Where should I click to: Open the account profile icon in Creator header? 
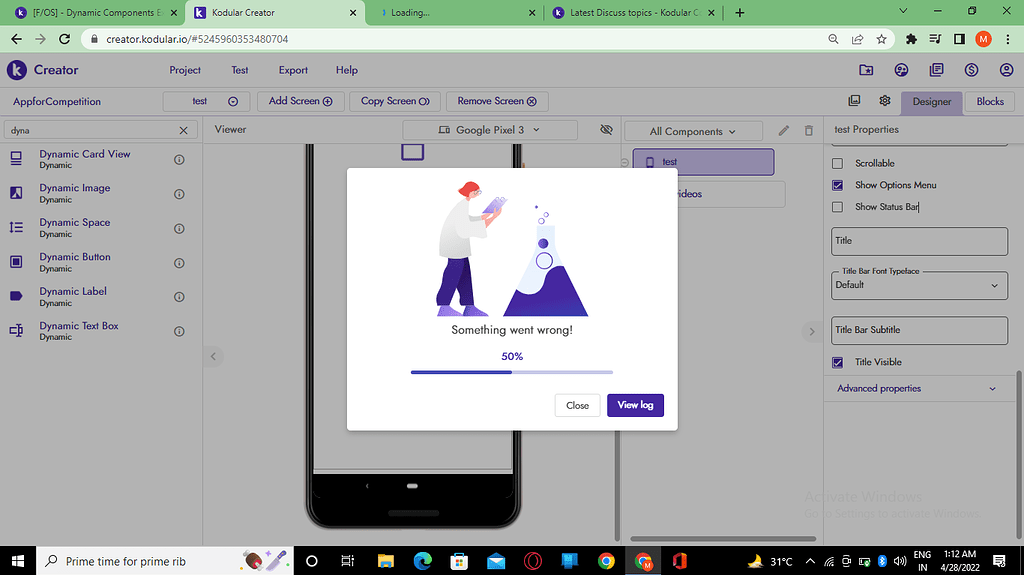point(1006,70)
